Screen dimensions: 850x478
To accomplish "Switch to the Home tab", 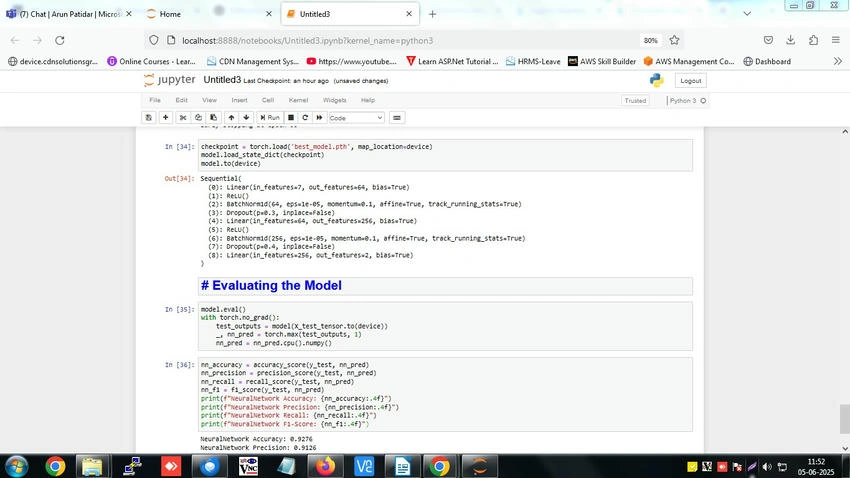I will [209, 14].
